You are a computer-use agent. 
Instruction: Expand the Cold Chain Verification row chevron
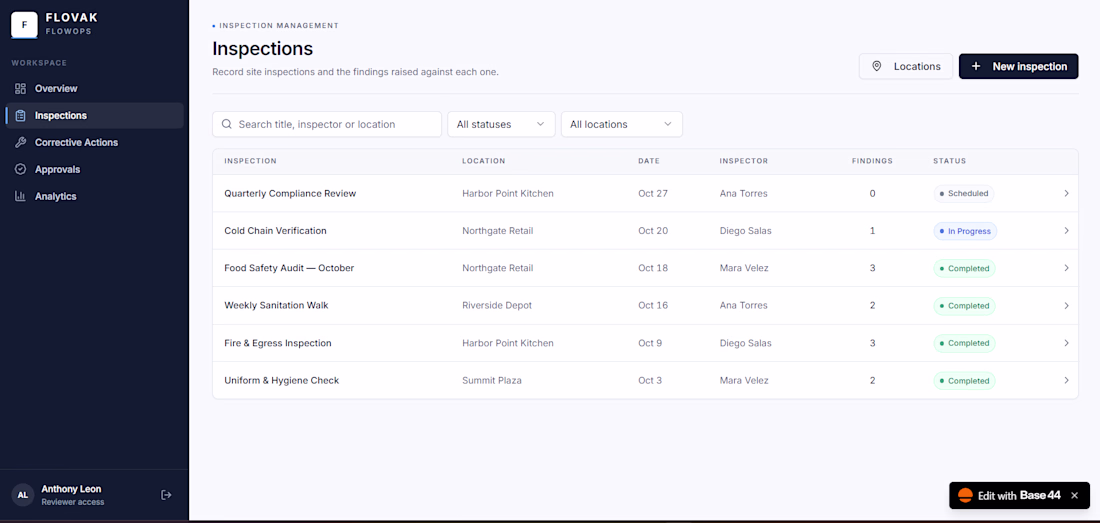point(1066,231)
